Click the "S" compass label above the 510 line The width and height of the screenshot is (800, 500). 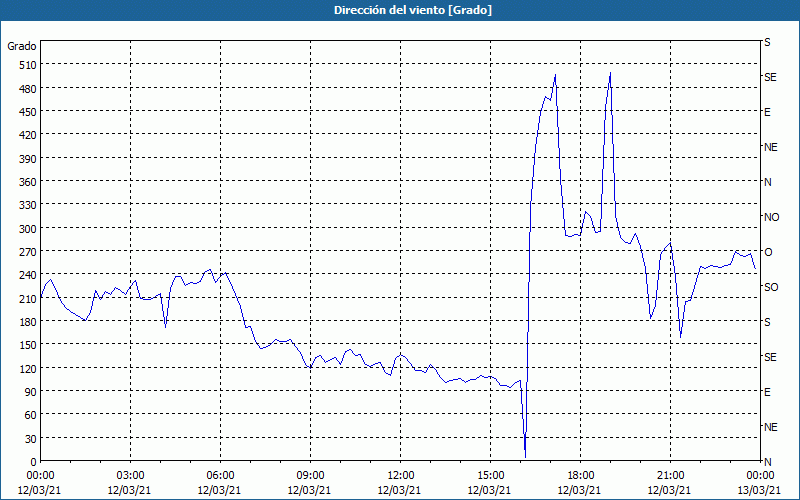[767, 42]
